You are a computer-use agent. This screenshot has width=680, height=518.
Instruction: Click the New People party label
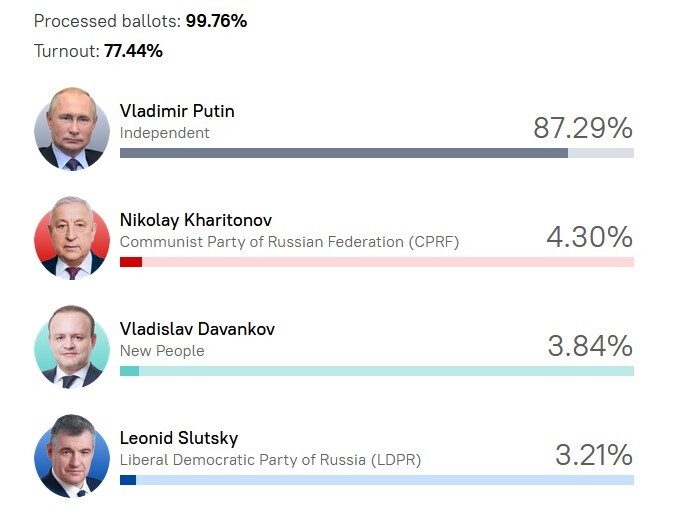[162, 351]
